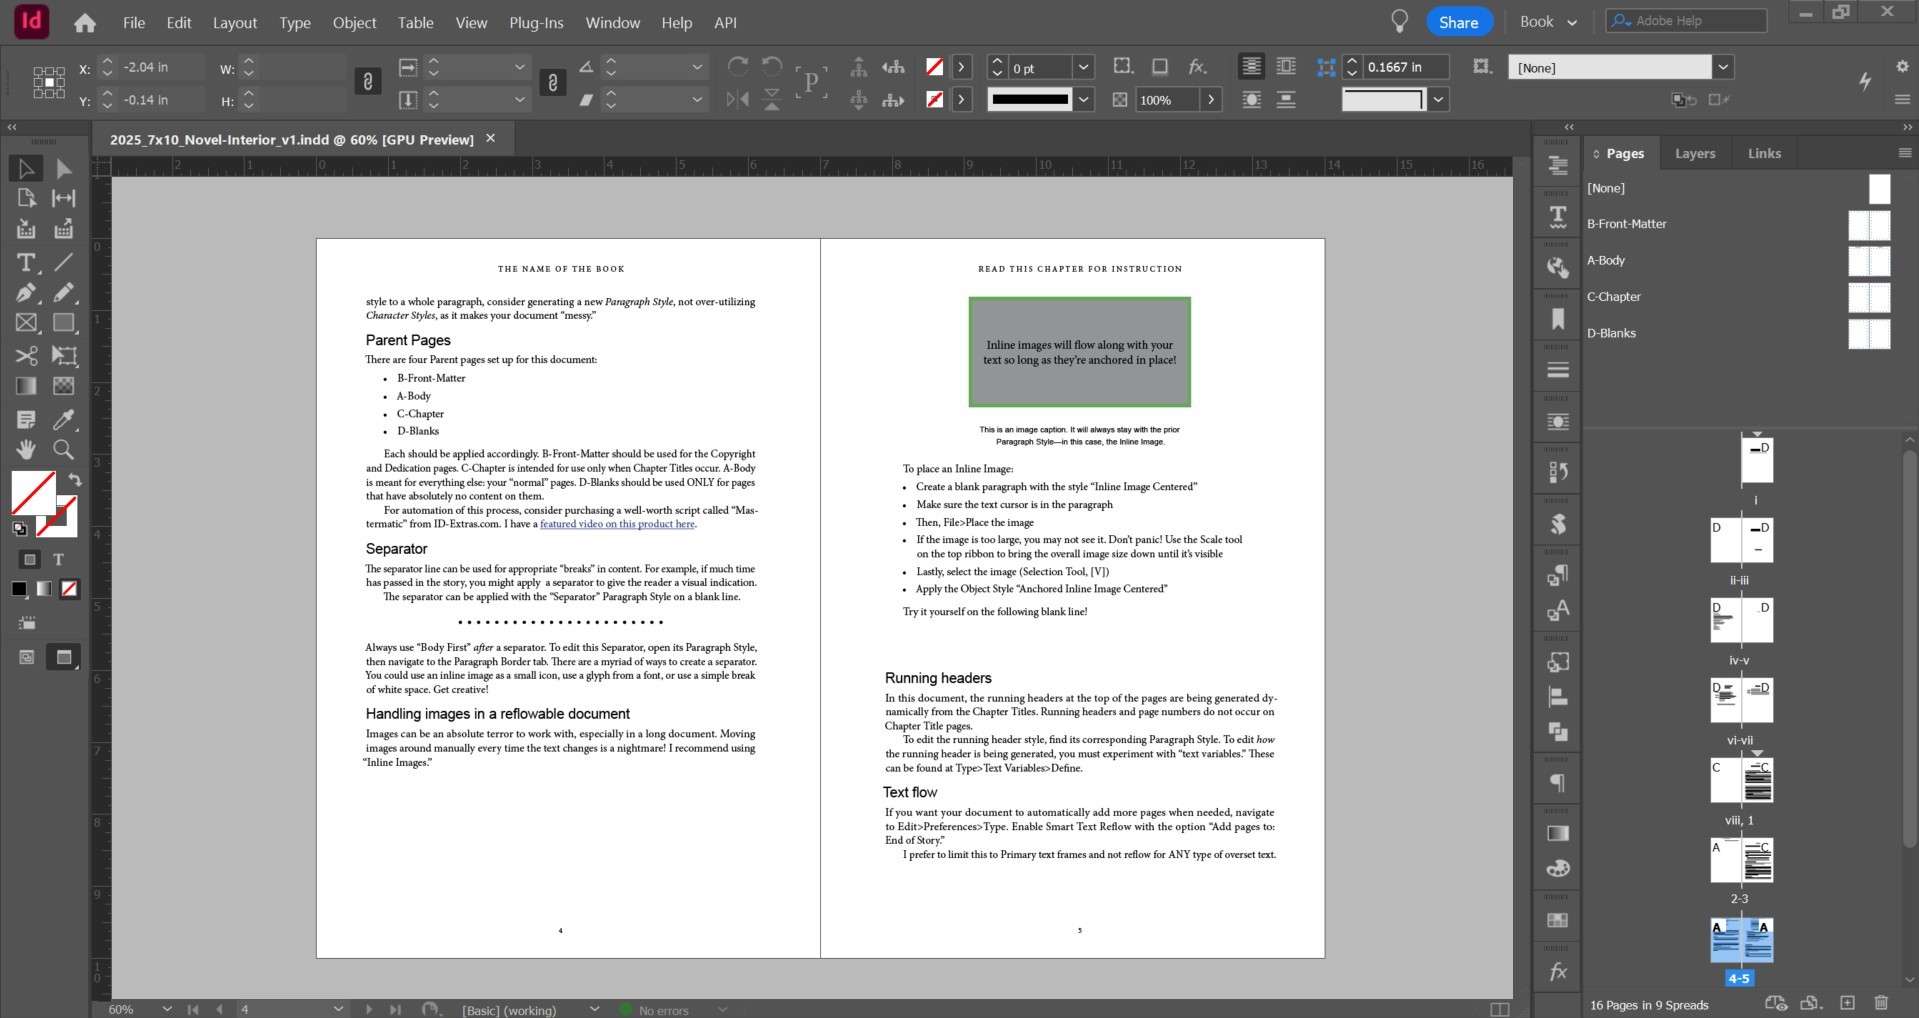Select the Eyedropper tool

pos(64,419)
